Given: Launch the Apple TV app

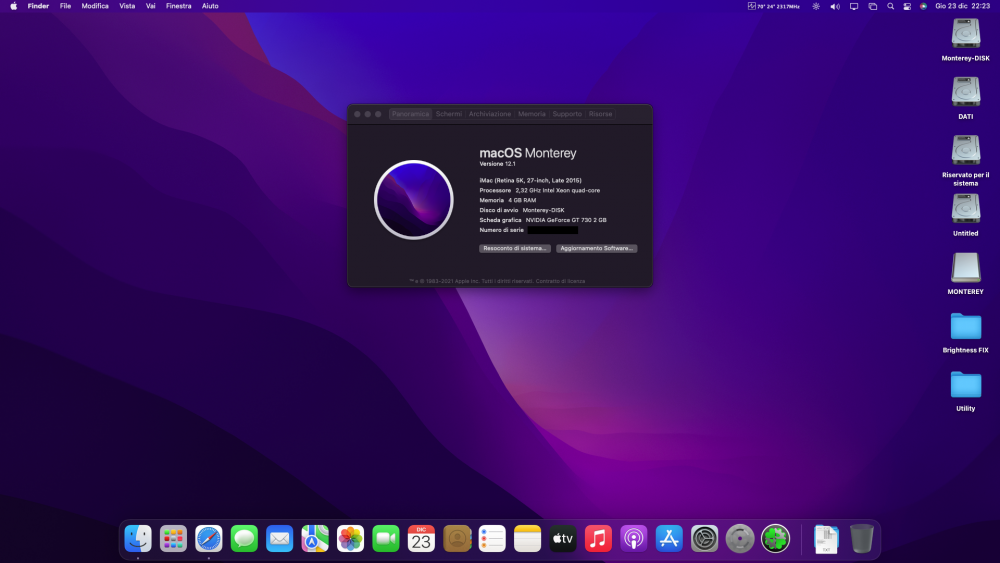Looking at the screenshot, I should (562, 539).
